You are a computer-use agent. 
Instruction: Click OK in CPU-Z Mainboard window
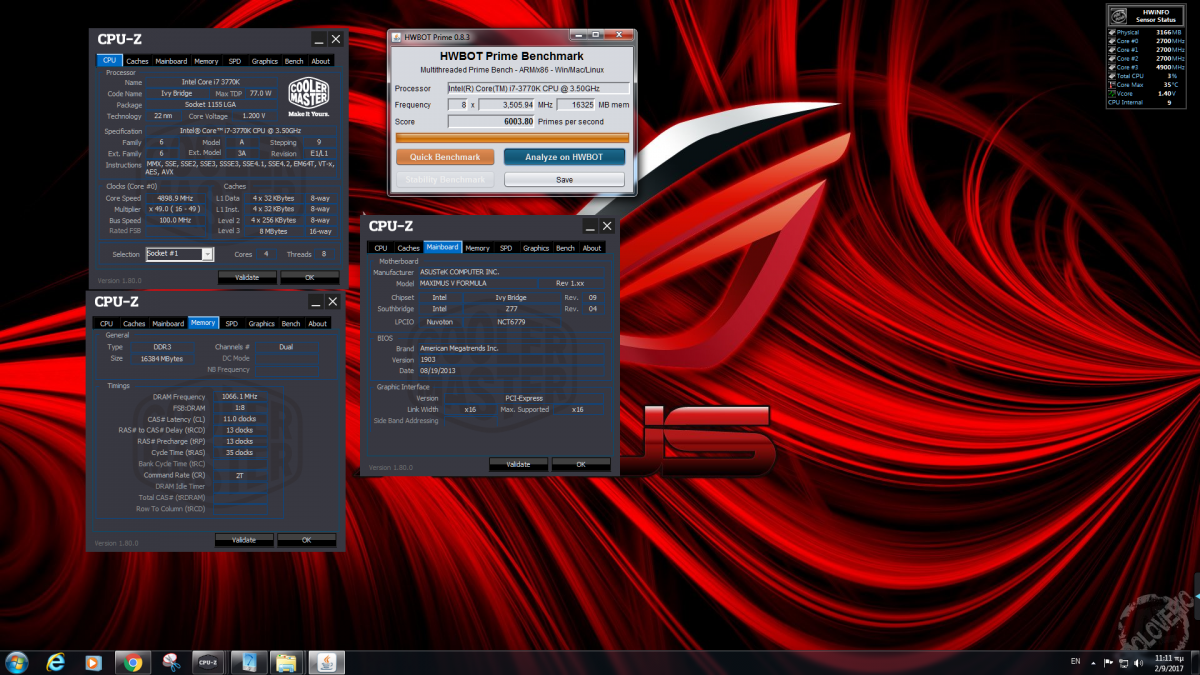[x=581, y=465]
